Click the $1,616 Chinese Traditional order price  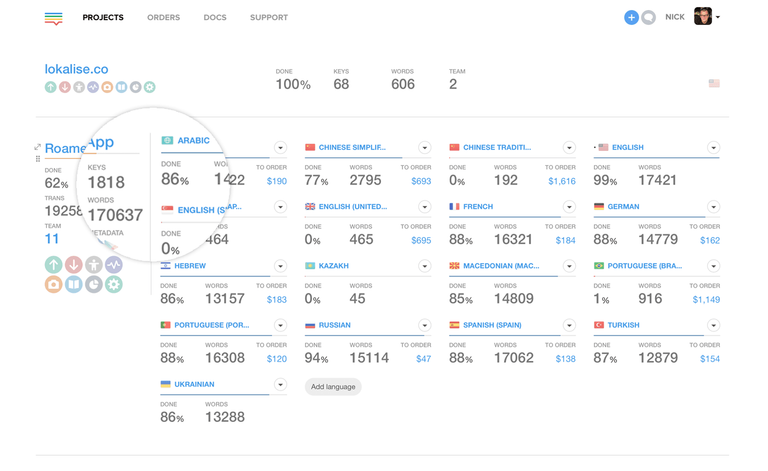pyautogui.click(x=562, y=181)
